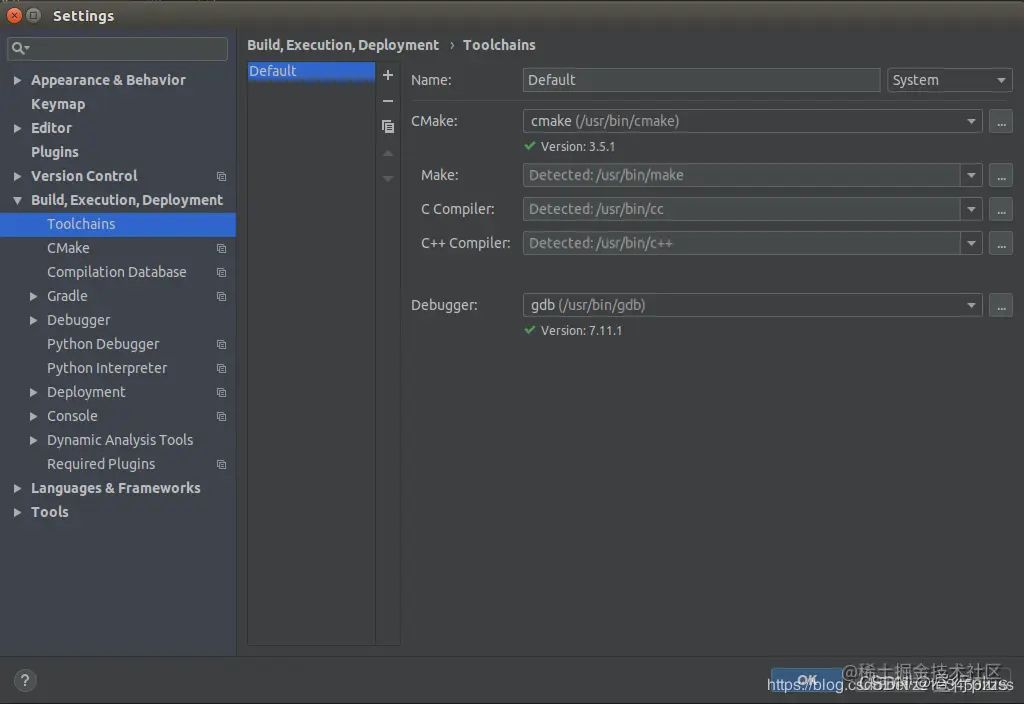The image size is (1024, 704).
Task: Expand the Deployment settings node
Action: pyautogui.click(x=33, y=392)
